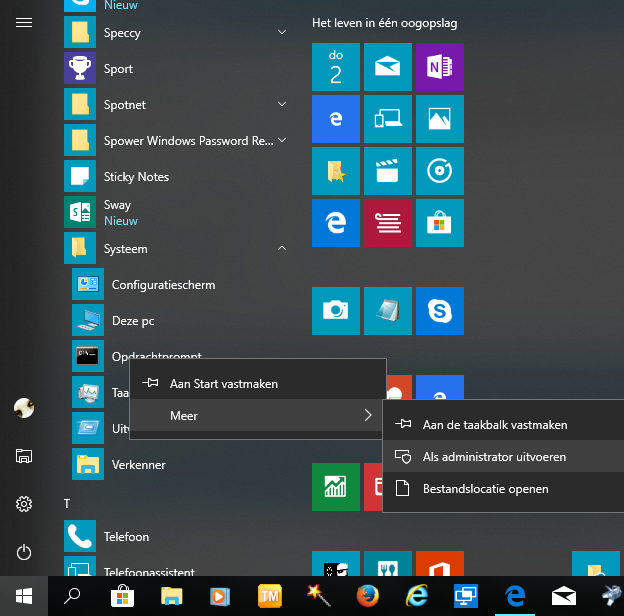This screenshot has width=624, height=616.
Task: Open the Skype tile
Action: [x=440, y=311]
